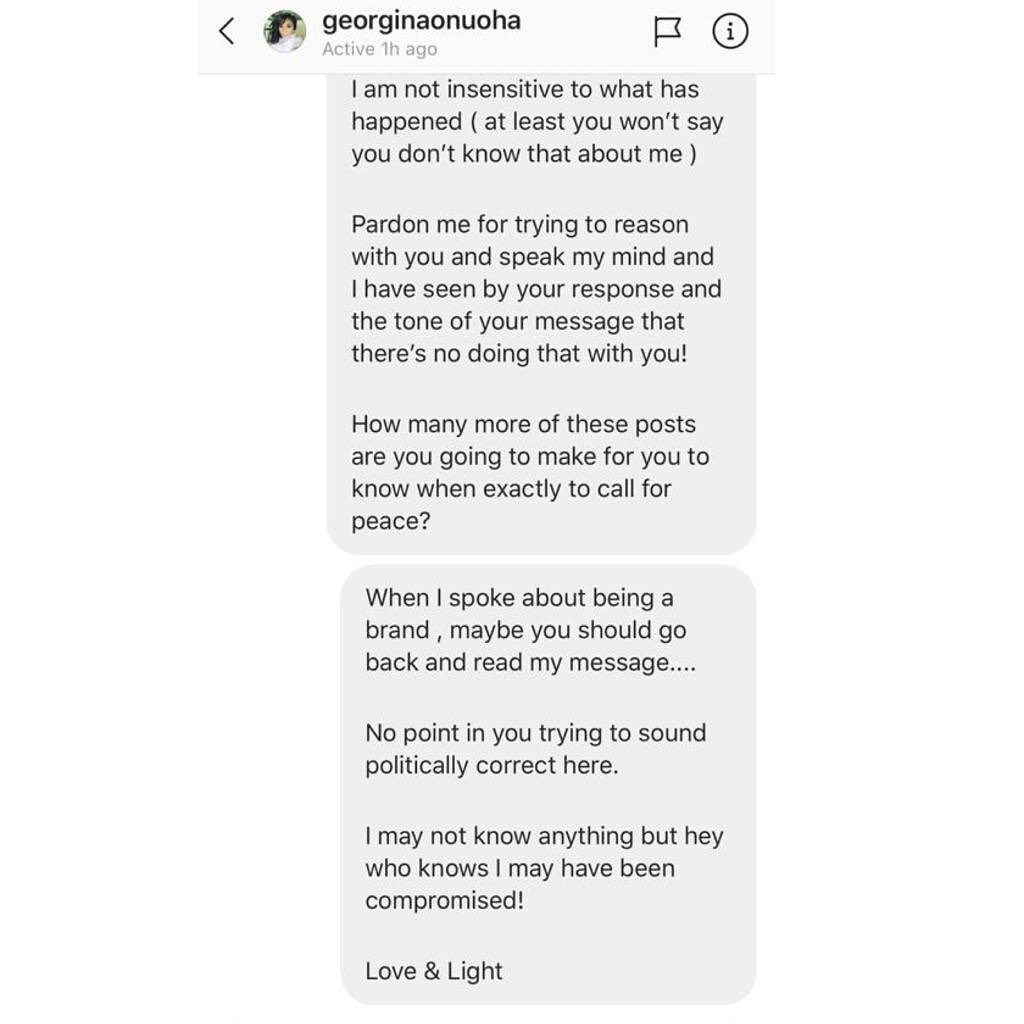Open the georginaonuoha username profile link
Image resolution: width=1024 pixels, height=1024 pixels.
pyautogui.click(x=421, y=21)
